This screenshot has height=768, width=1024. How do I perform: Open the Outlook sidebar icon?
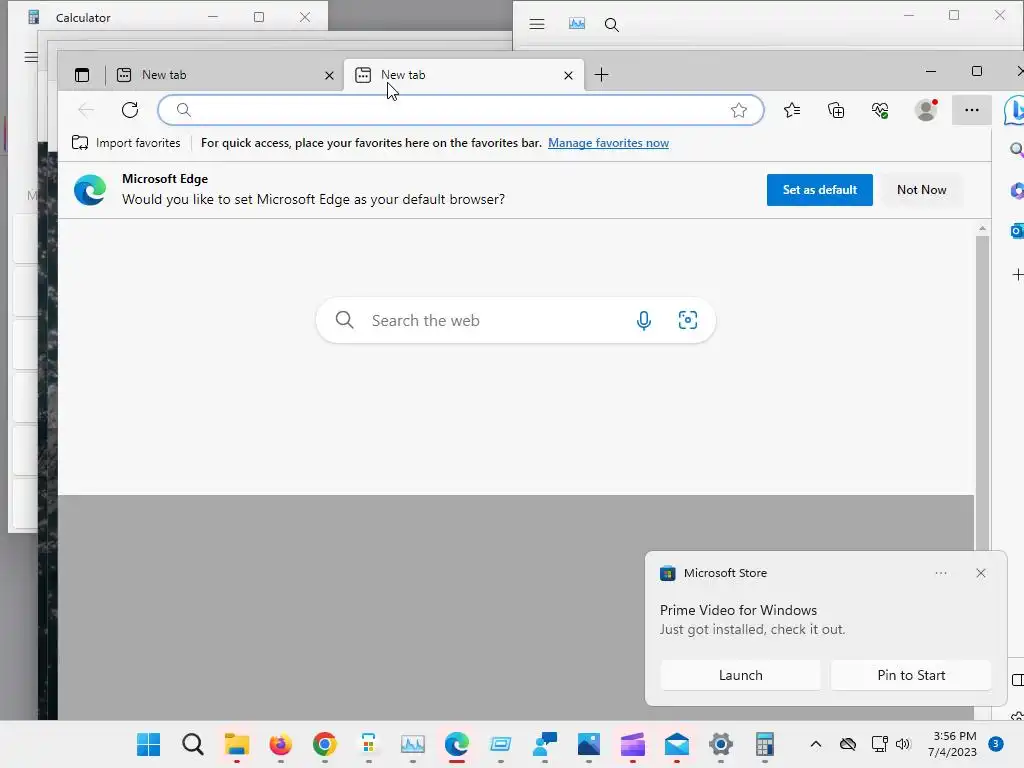(1016, 231)
